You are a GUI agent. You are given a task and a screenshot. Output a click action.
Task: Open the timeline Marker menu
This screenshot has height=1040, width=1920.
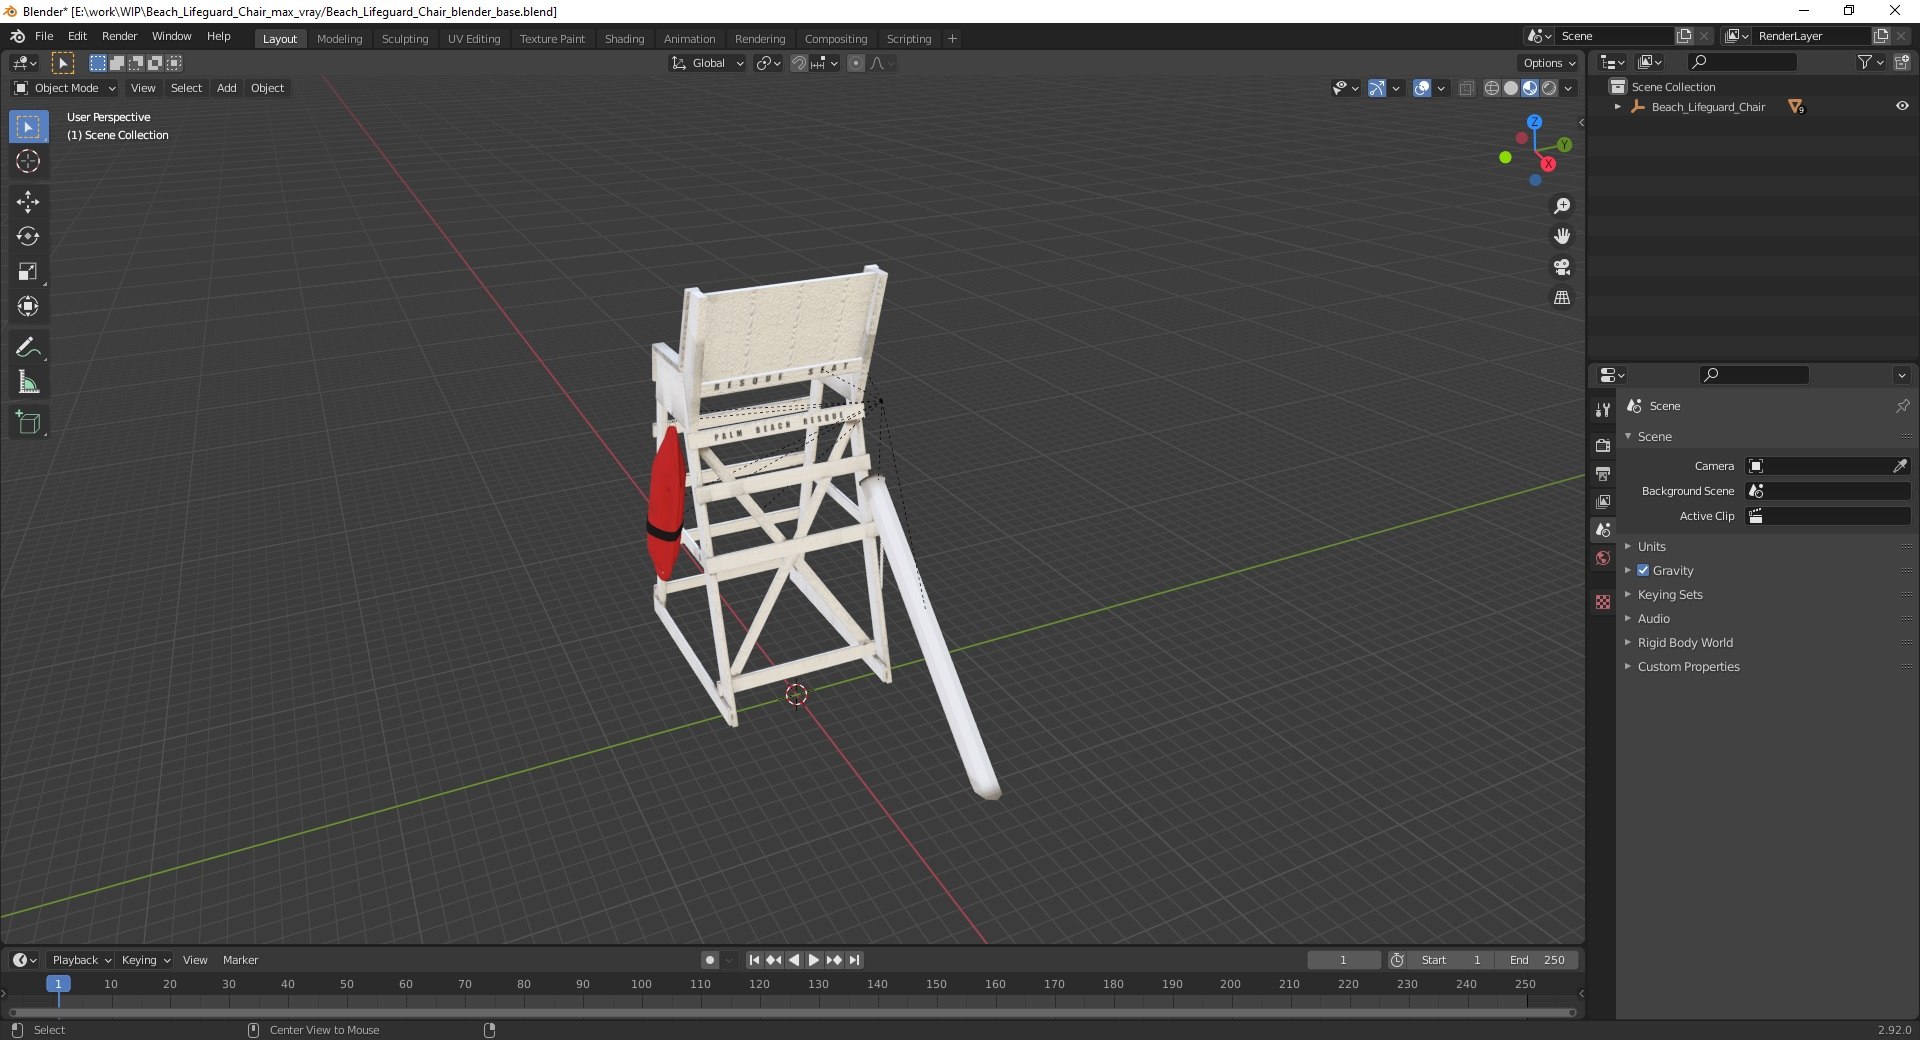click(240, 960)
